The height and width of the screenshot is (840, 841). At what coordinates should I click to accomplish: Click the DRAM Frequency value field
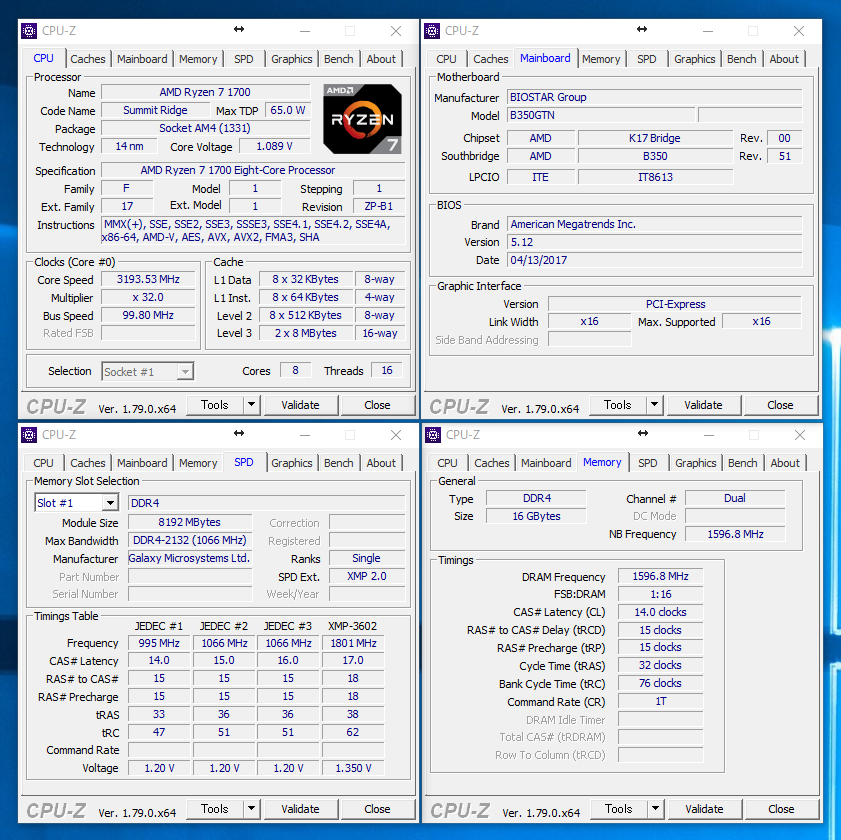point(661,577)
